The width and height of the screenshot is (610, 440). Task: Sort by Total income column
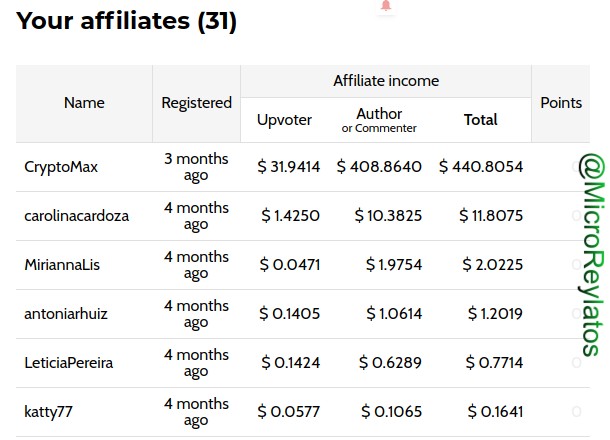(x=480, y=120)
